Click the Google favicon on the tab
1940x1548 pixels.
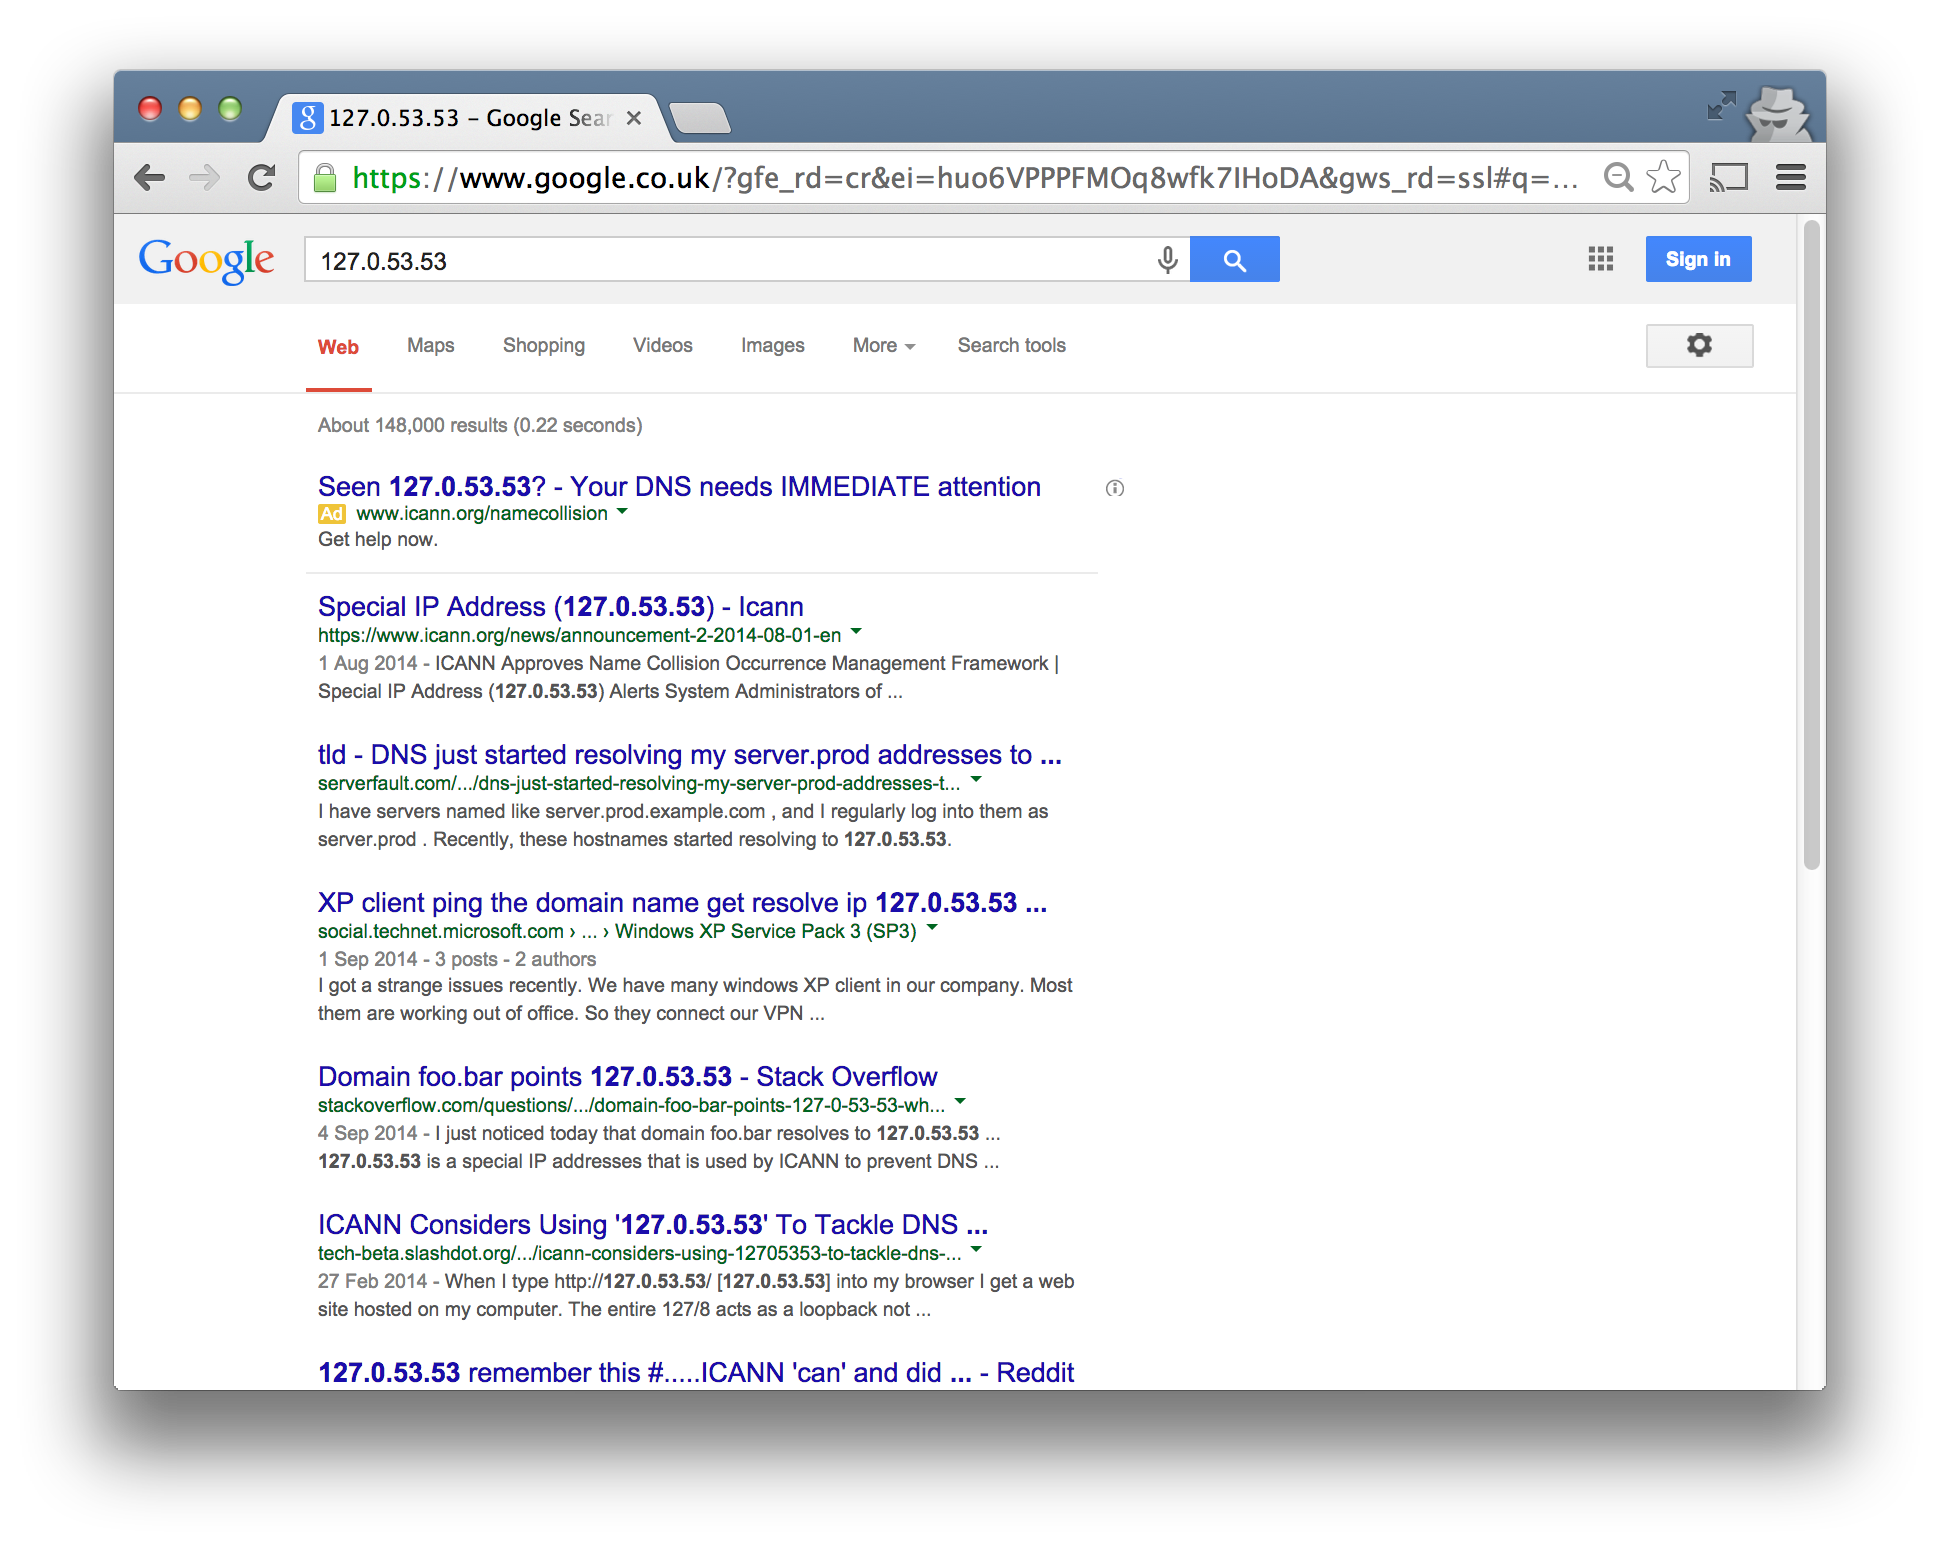307,118
